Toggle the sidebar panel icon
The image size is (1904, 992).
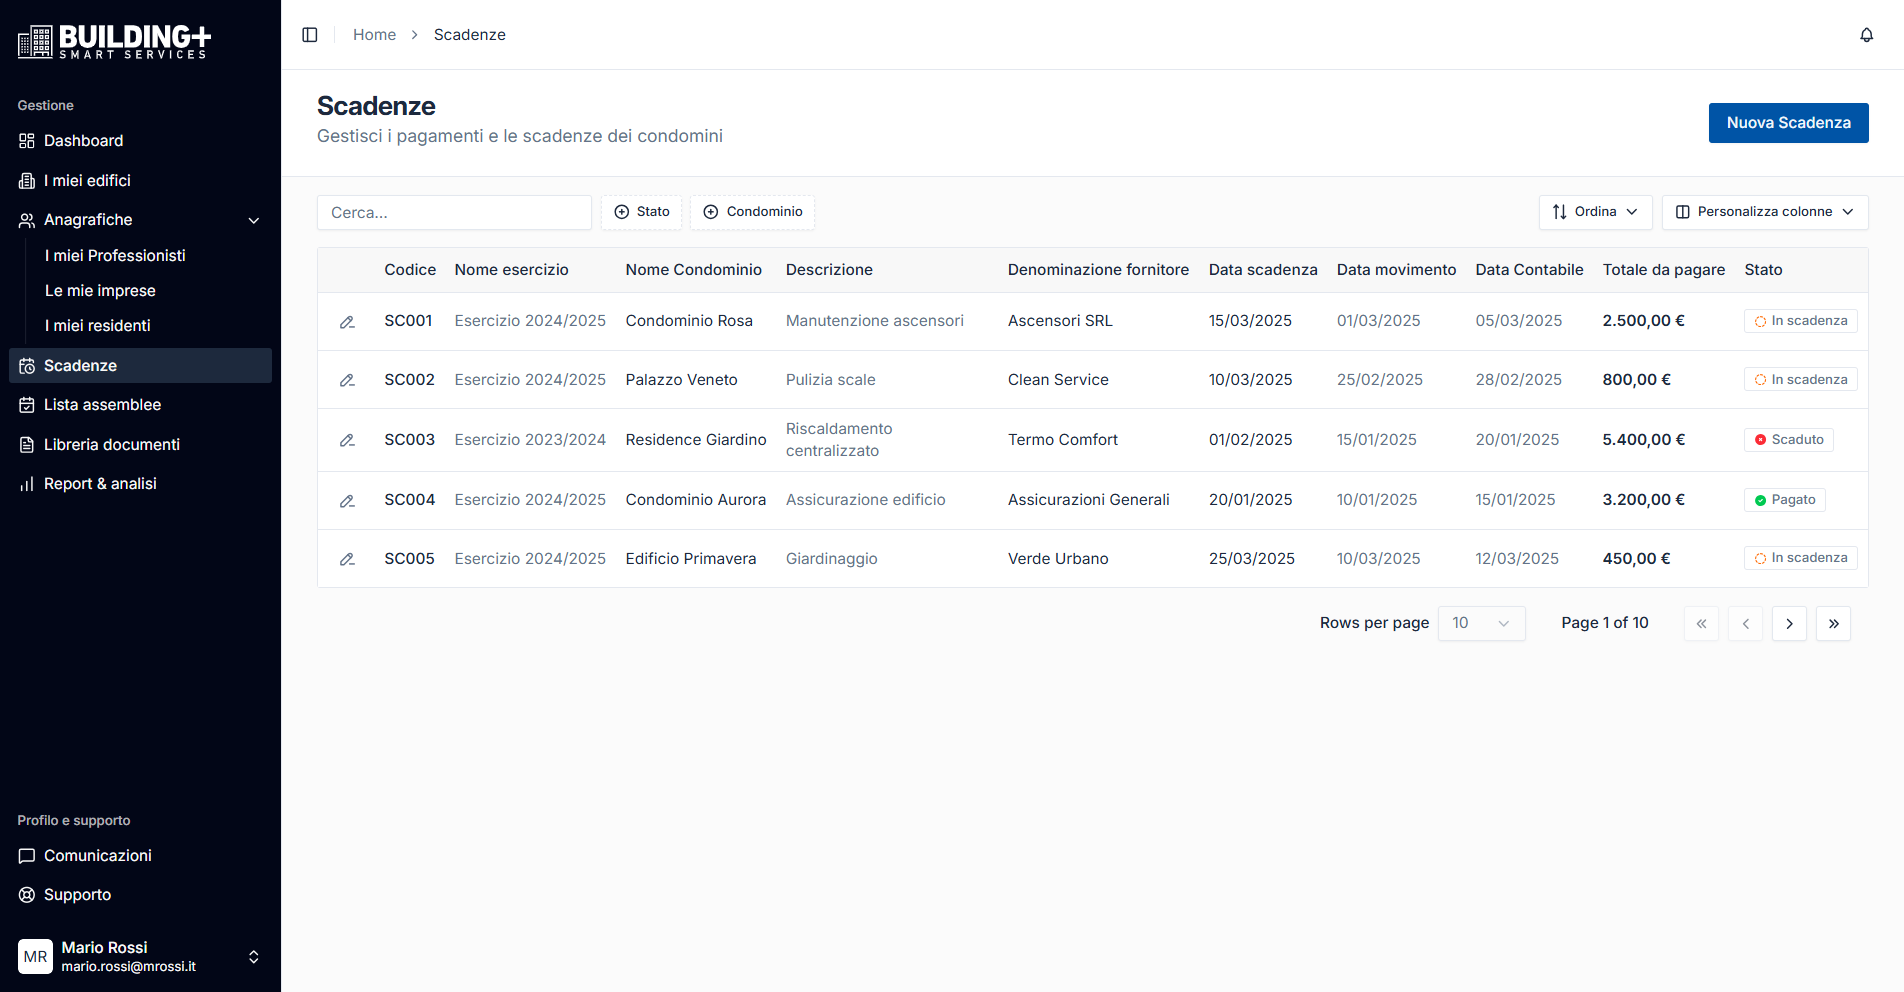coord(310,35)
